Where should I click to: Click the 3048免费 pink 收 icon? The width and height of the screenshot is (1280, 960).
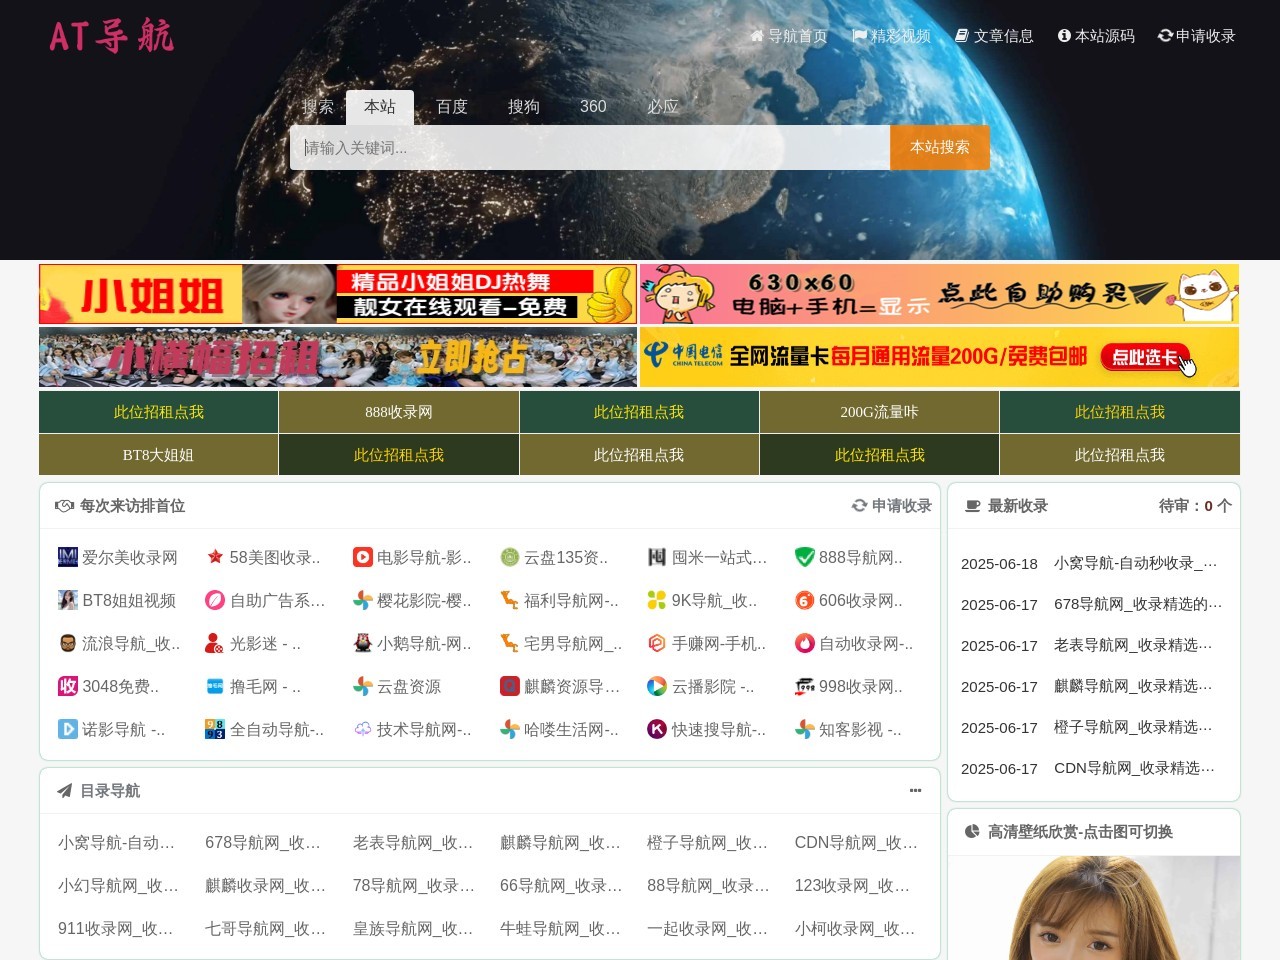coord(68,686)
